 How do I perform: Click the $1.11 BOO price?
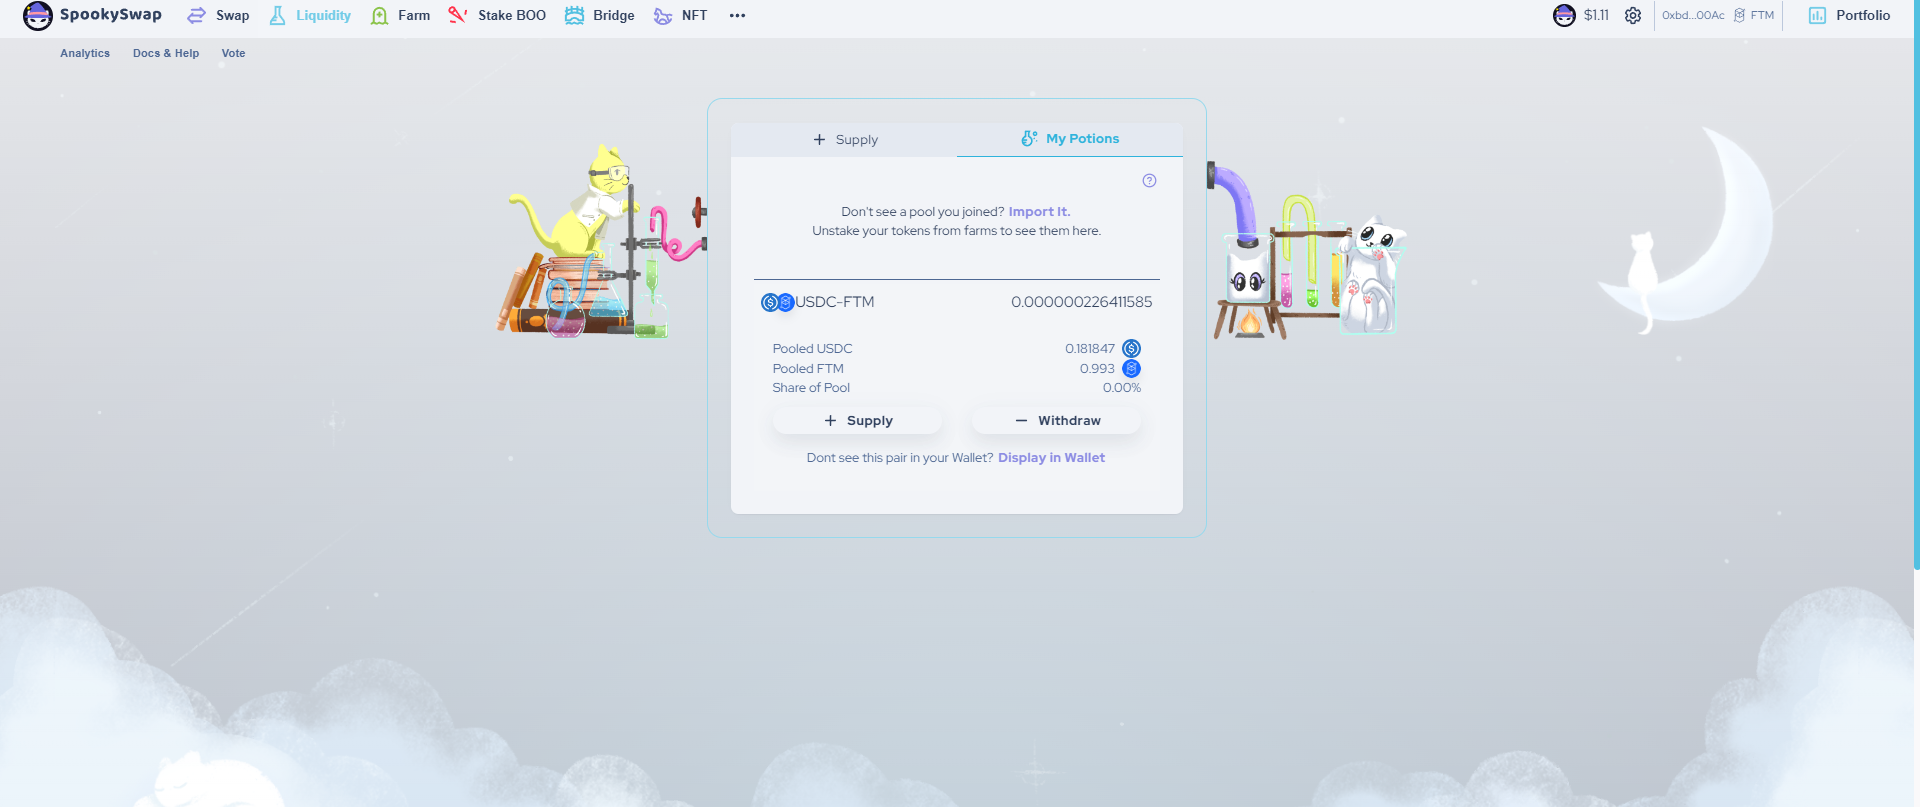pos(1596,15)
